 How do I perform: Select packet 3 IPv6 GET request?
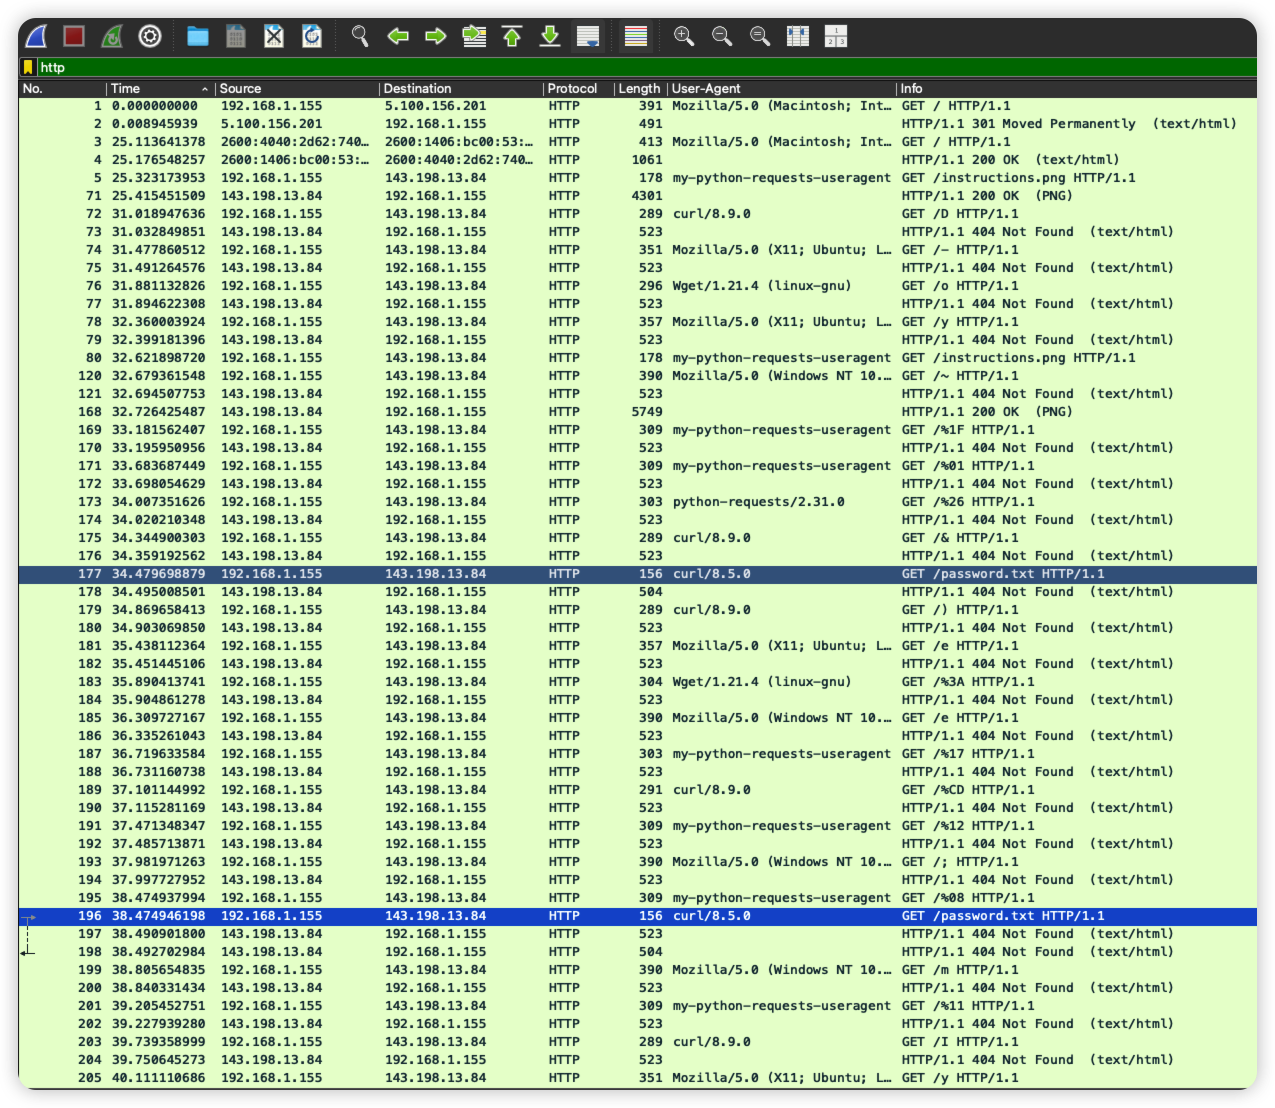pos(637,142)
